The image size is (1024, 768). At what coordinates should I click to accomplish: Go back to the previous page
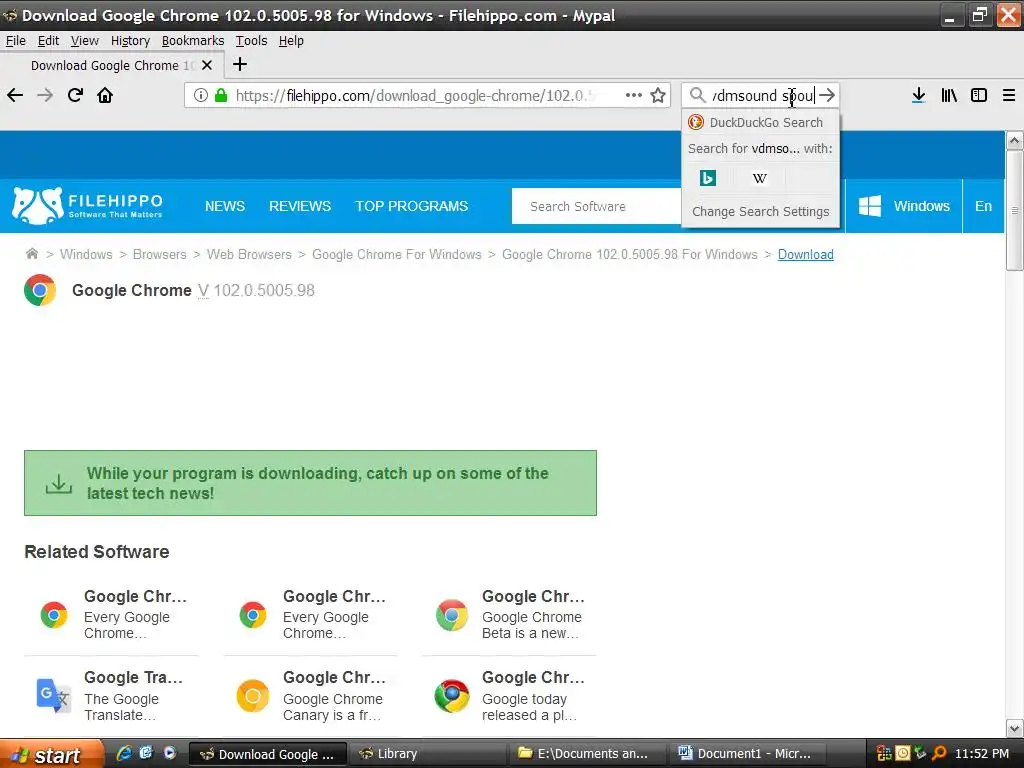click(x=15, y=95)
